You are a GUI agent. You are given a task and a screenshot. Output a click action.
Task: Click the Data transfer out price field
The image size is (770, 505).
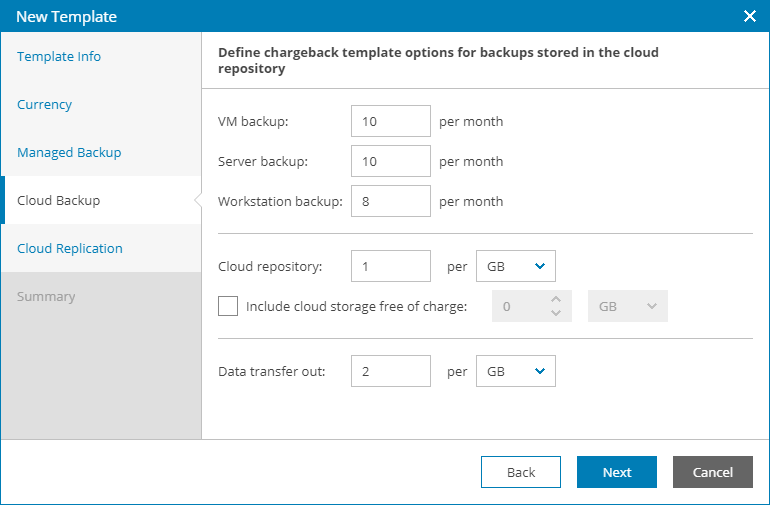pyautogui.click(x=391, y=371)
